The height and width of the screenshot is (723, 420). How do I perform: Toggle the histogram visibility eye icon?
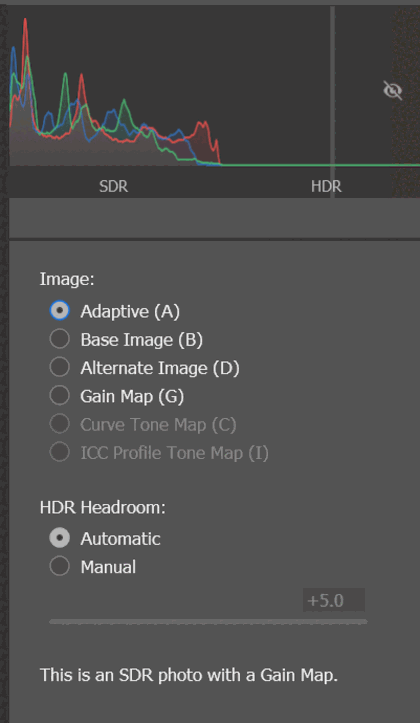point(393,90)
